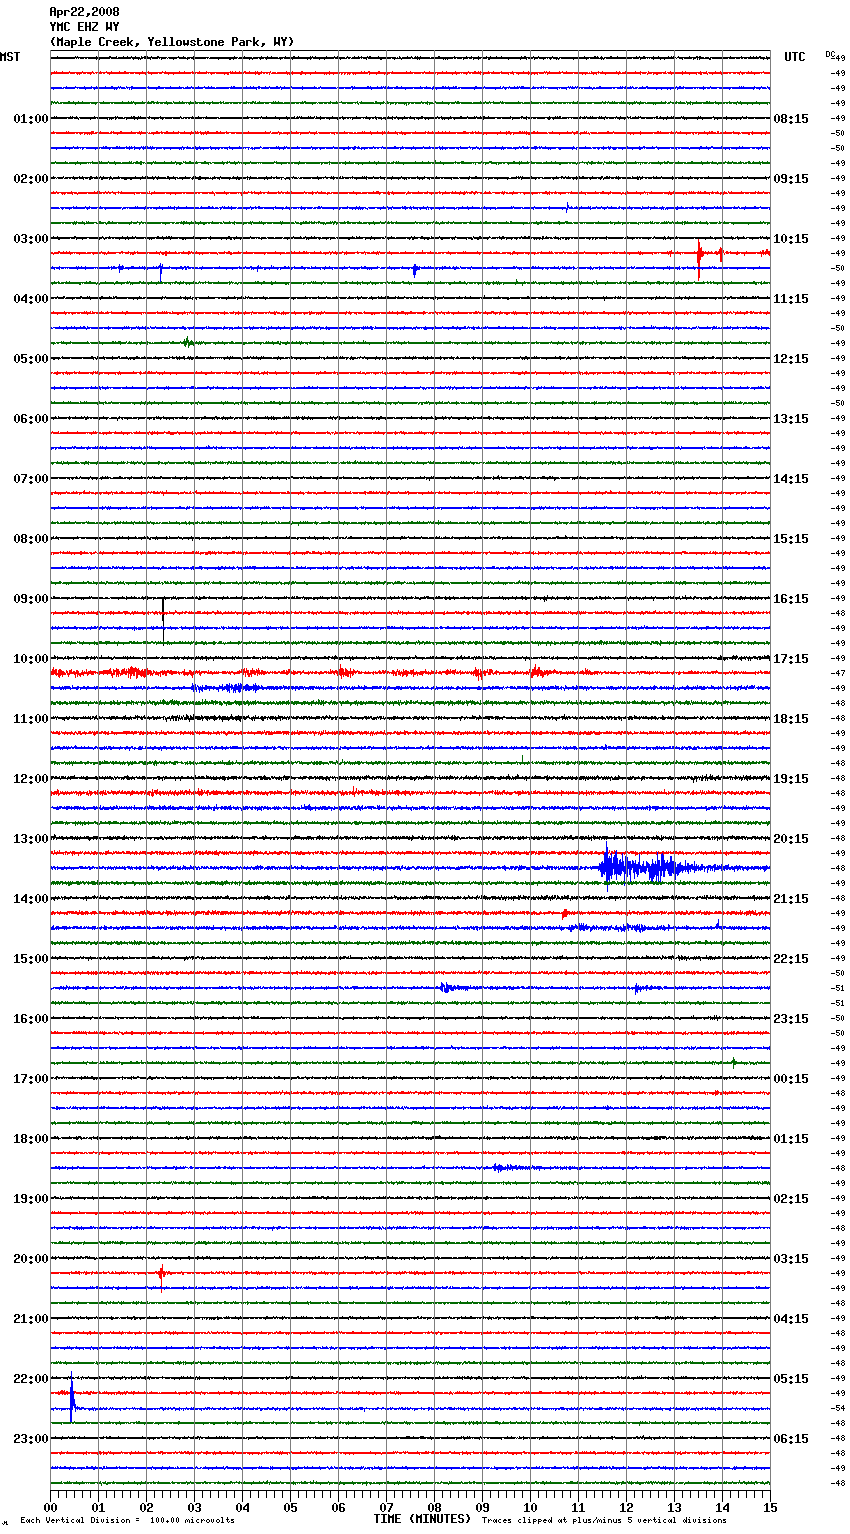Click minute 09 on the bottom axis
The height and width of the screenshot is (1534, 850).
tap(482, 1507)
